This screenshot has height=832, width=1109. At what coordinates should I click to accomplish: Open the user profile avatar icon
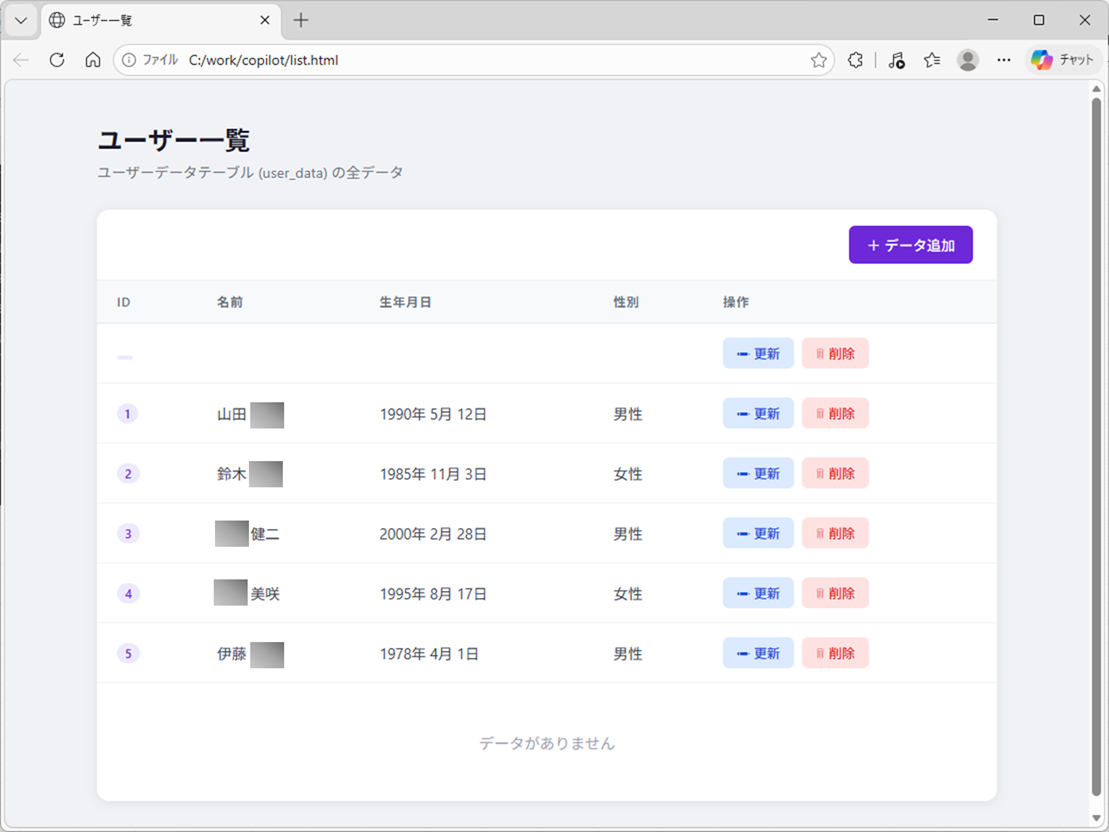pyautogui.click(x=967, y=60)
